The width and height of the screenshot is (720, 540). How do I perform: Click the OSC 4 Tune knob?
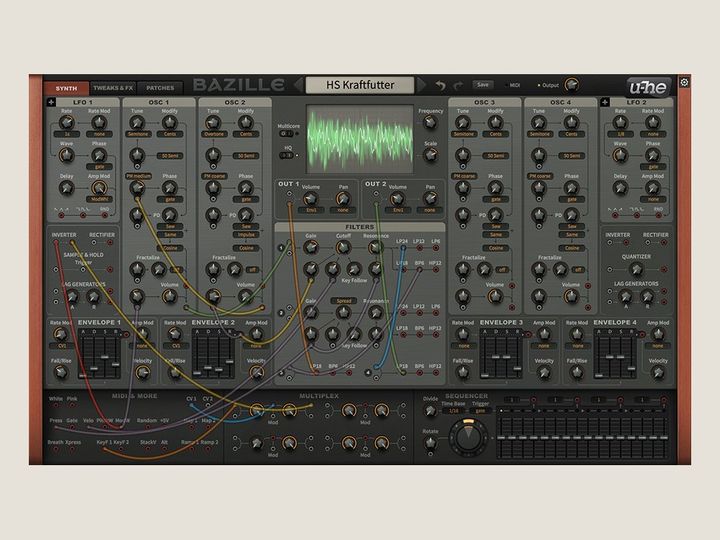(x=539, y=123)
